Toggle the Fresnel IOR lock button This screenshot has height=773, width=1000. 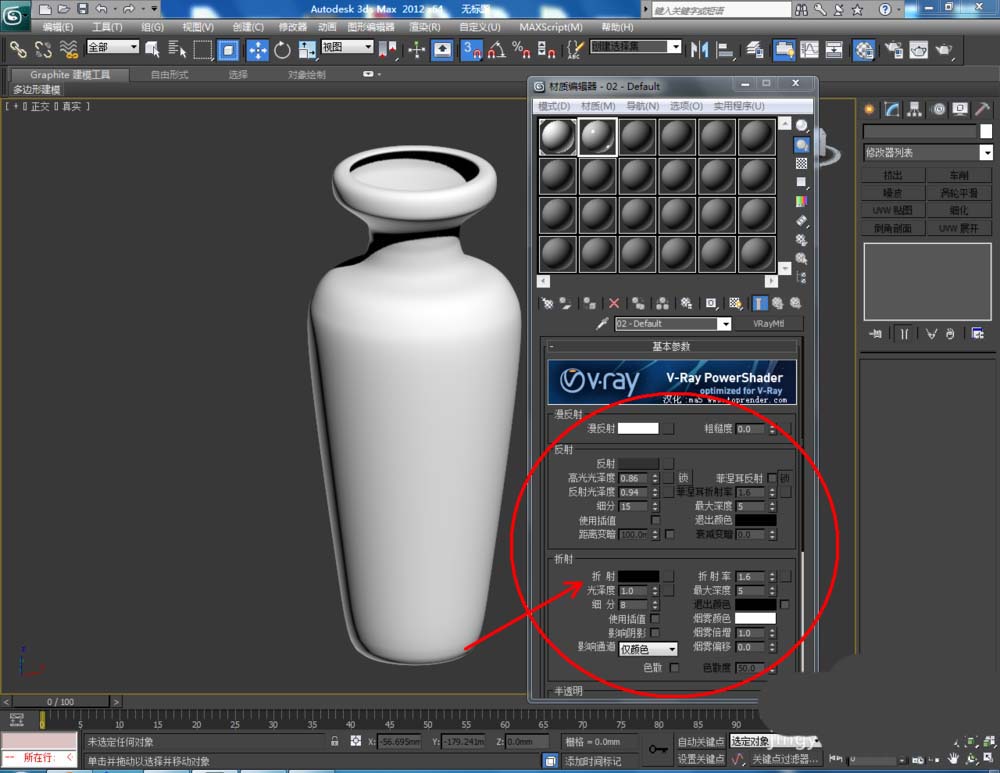click(785, 478)
